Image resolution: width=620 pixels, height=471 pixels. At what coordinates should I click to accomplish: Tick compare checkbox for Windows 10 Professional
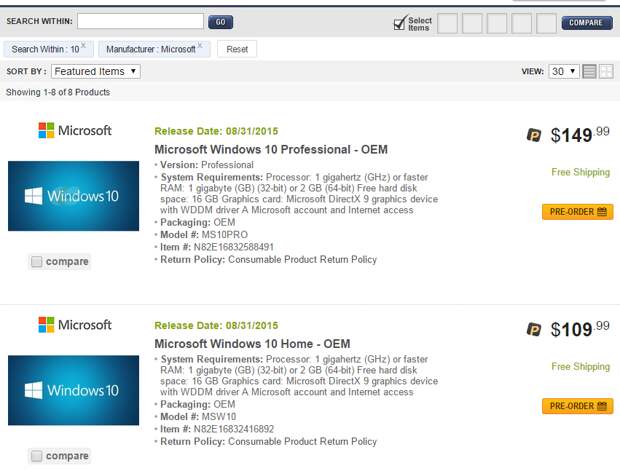36,261
